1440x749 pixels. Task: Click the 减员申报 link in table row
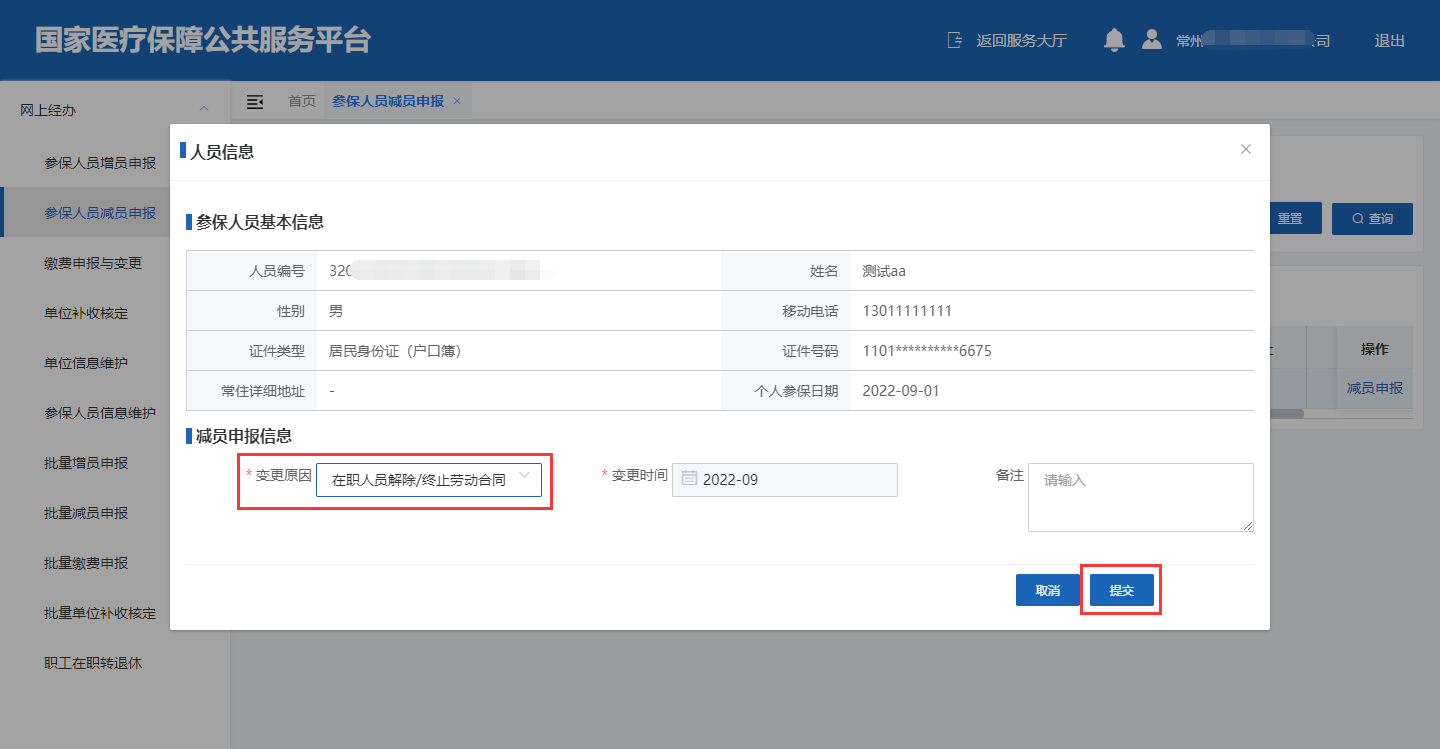coord(1374,388)
